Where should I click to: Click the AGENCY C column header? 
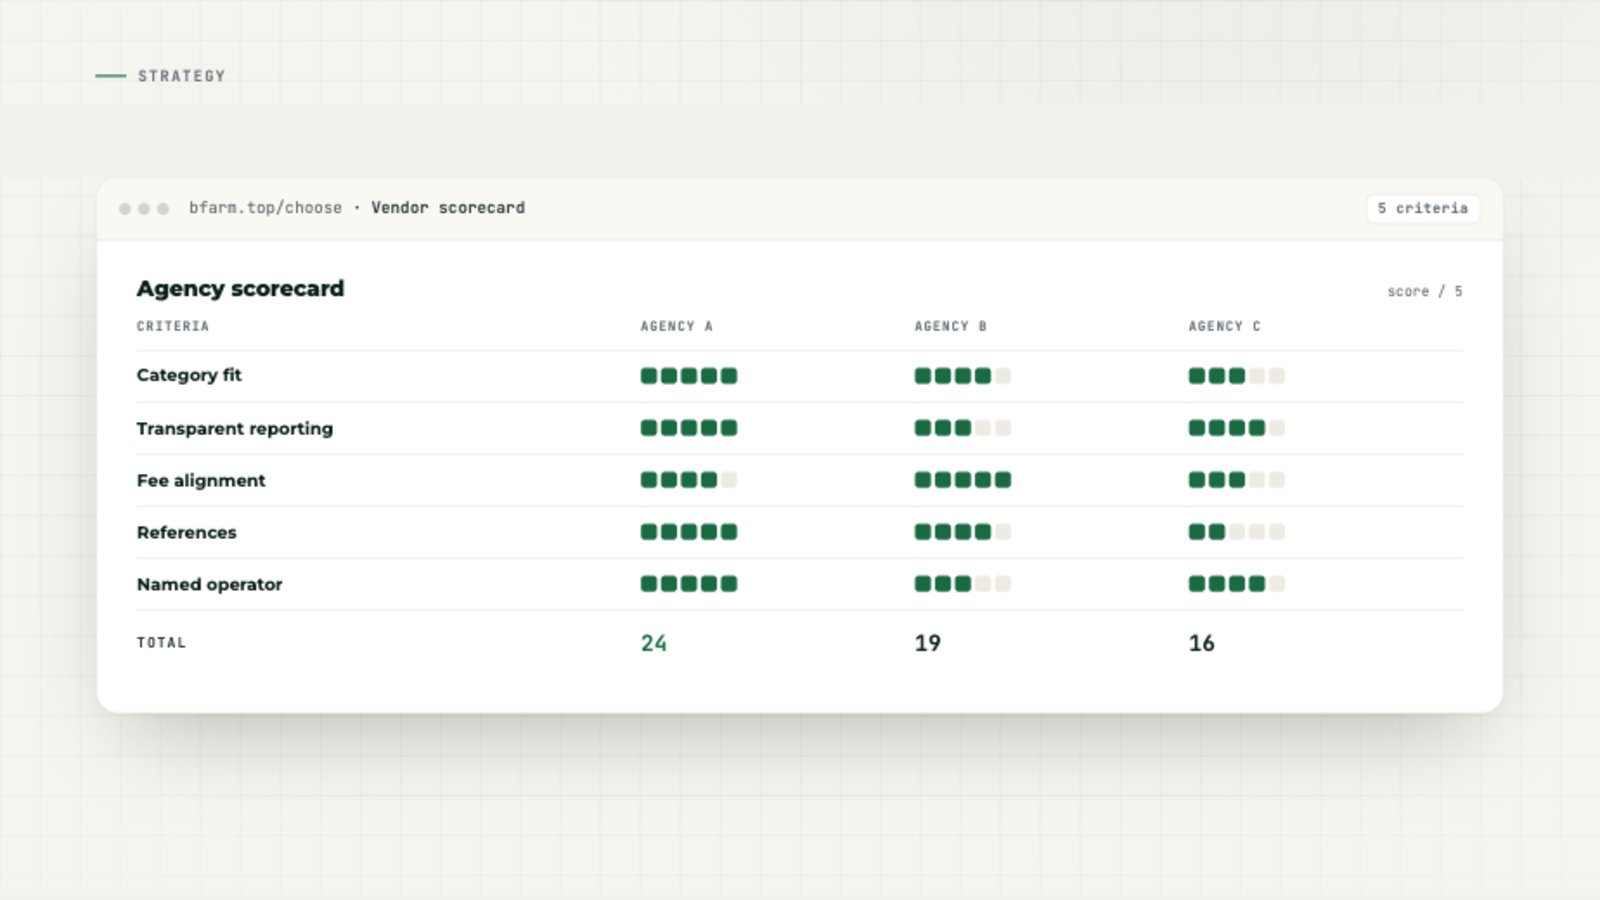[x=1224, y=326]
